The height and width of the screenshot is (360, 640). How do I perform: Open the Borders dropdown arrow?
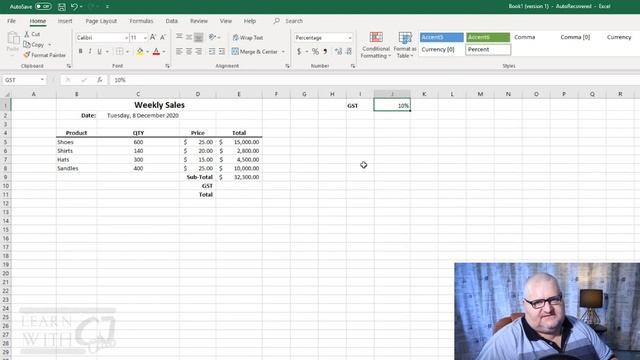127,52
